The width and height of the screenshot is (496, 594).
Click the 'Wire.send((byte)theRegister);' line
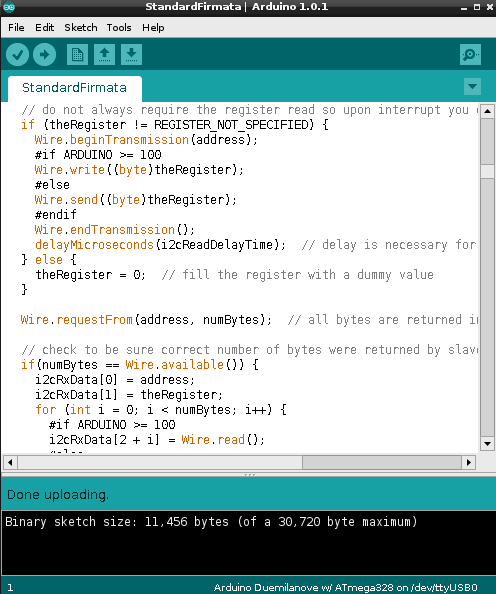[136, 200]
